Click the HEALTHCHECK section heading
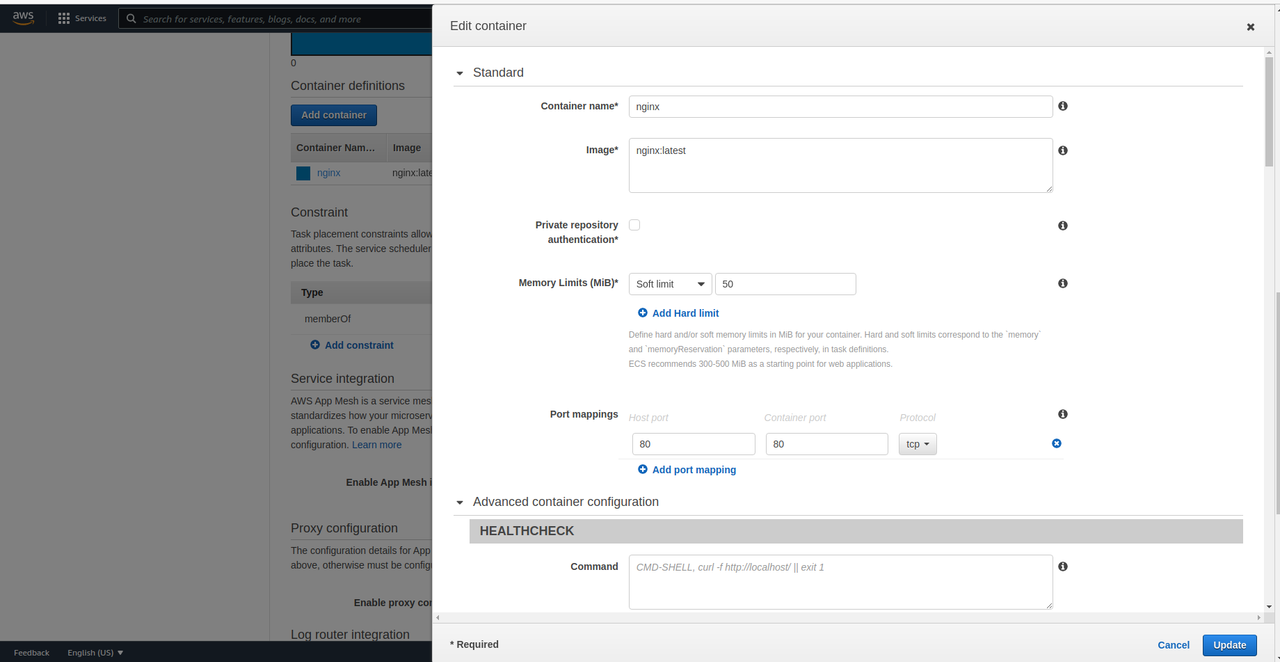 [856, 531]
